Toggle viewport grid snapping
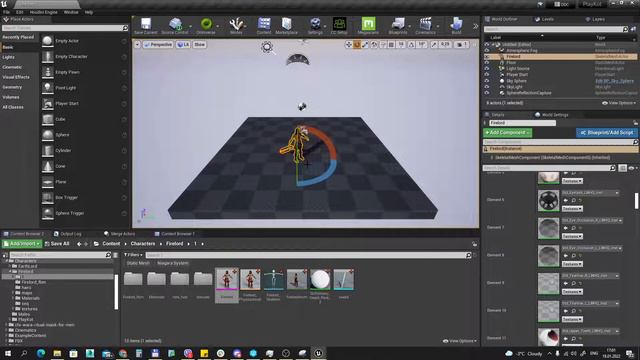This screenshot has width=640, height=360. [391, 44]
